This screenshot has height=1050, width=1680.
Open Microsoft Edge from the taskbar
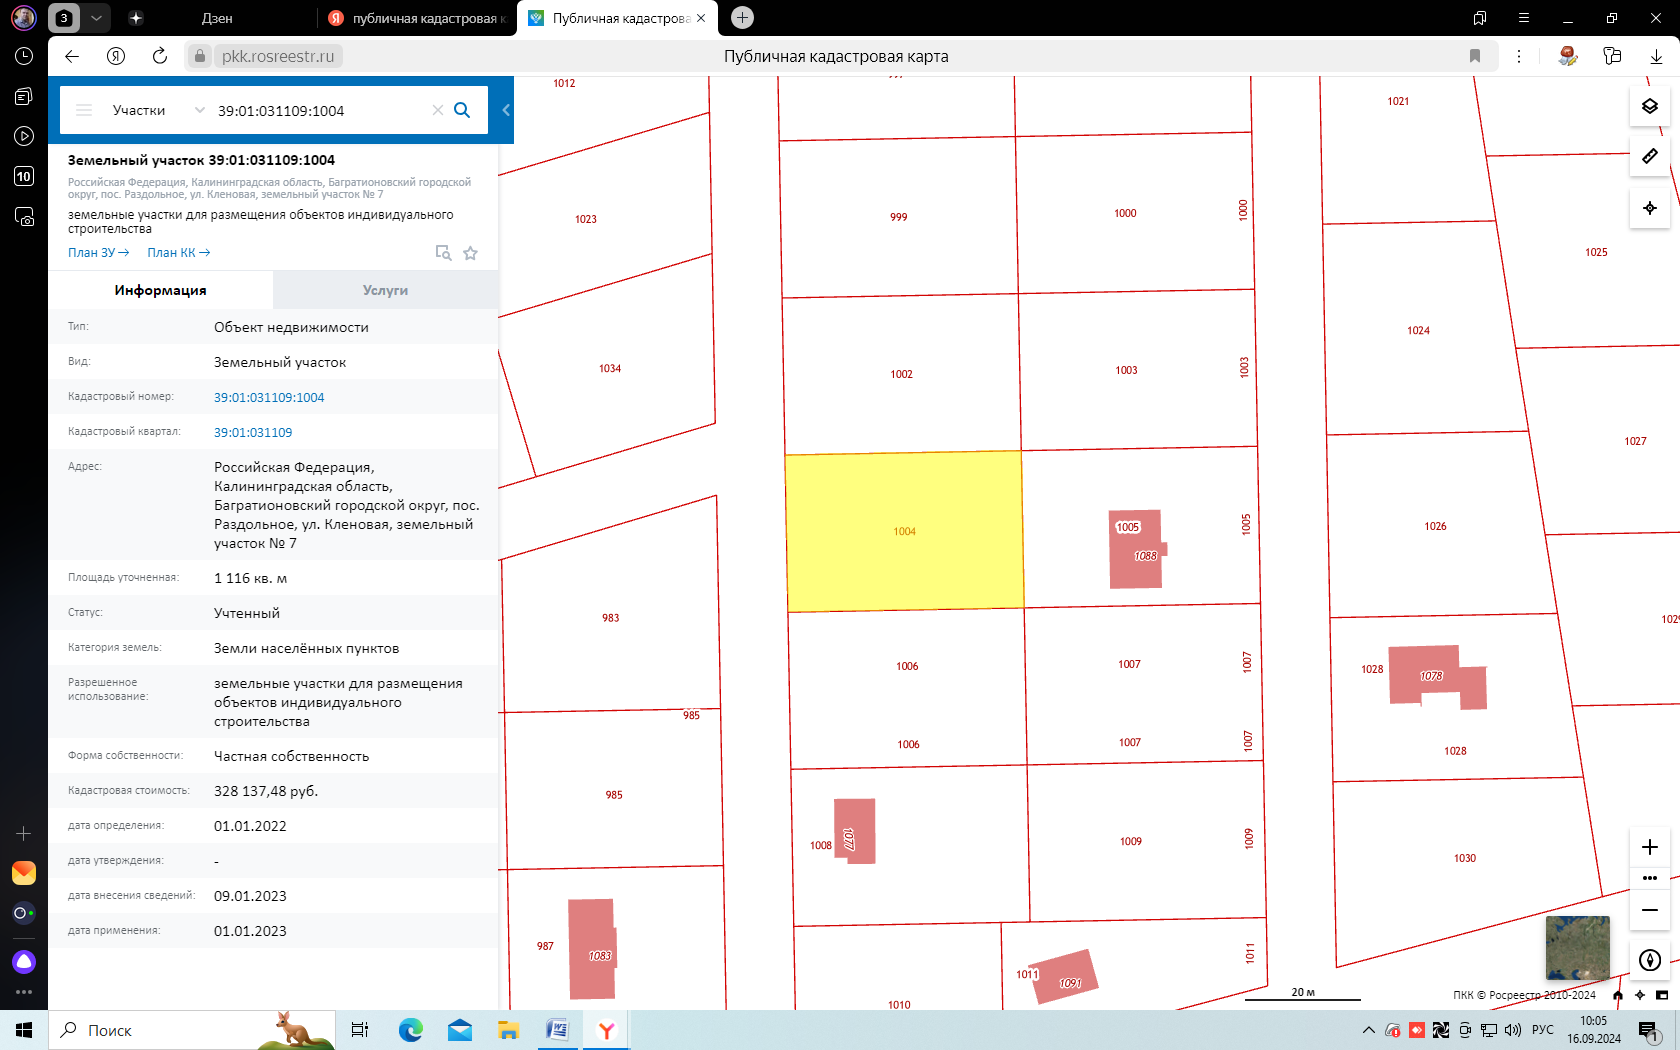click(x=410, y=1030)
